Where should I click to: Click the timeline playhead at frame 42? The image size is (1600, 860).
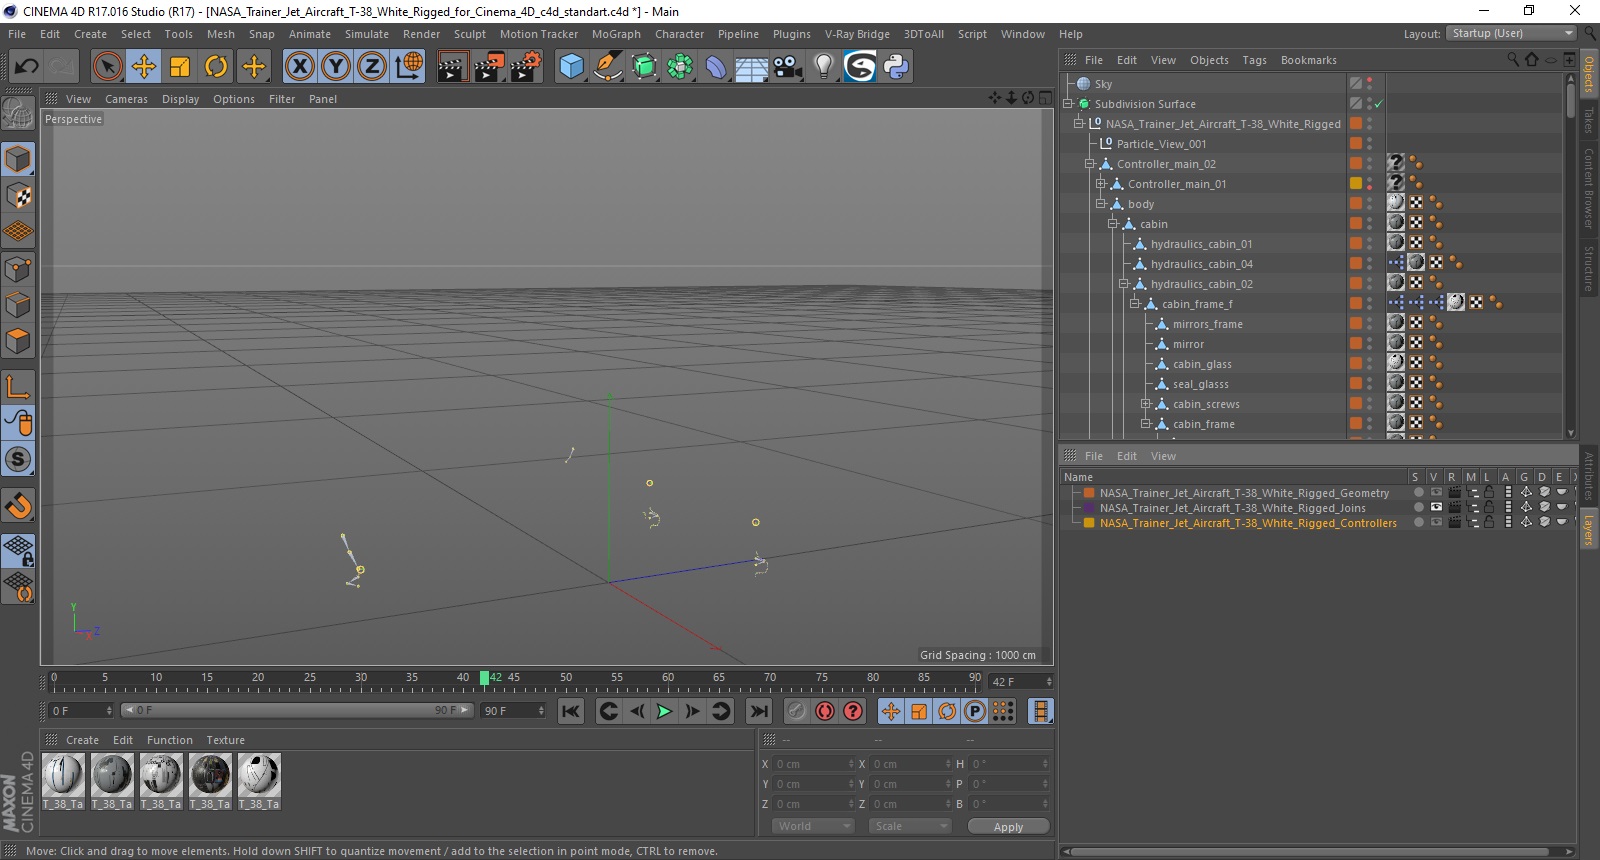pos(484,678)
